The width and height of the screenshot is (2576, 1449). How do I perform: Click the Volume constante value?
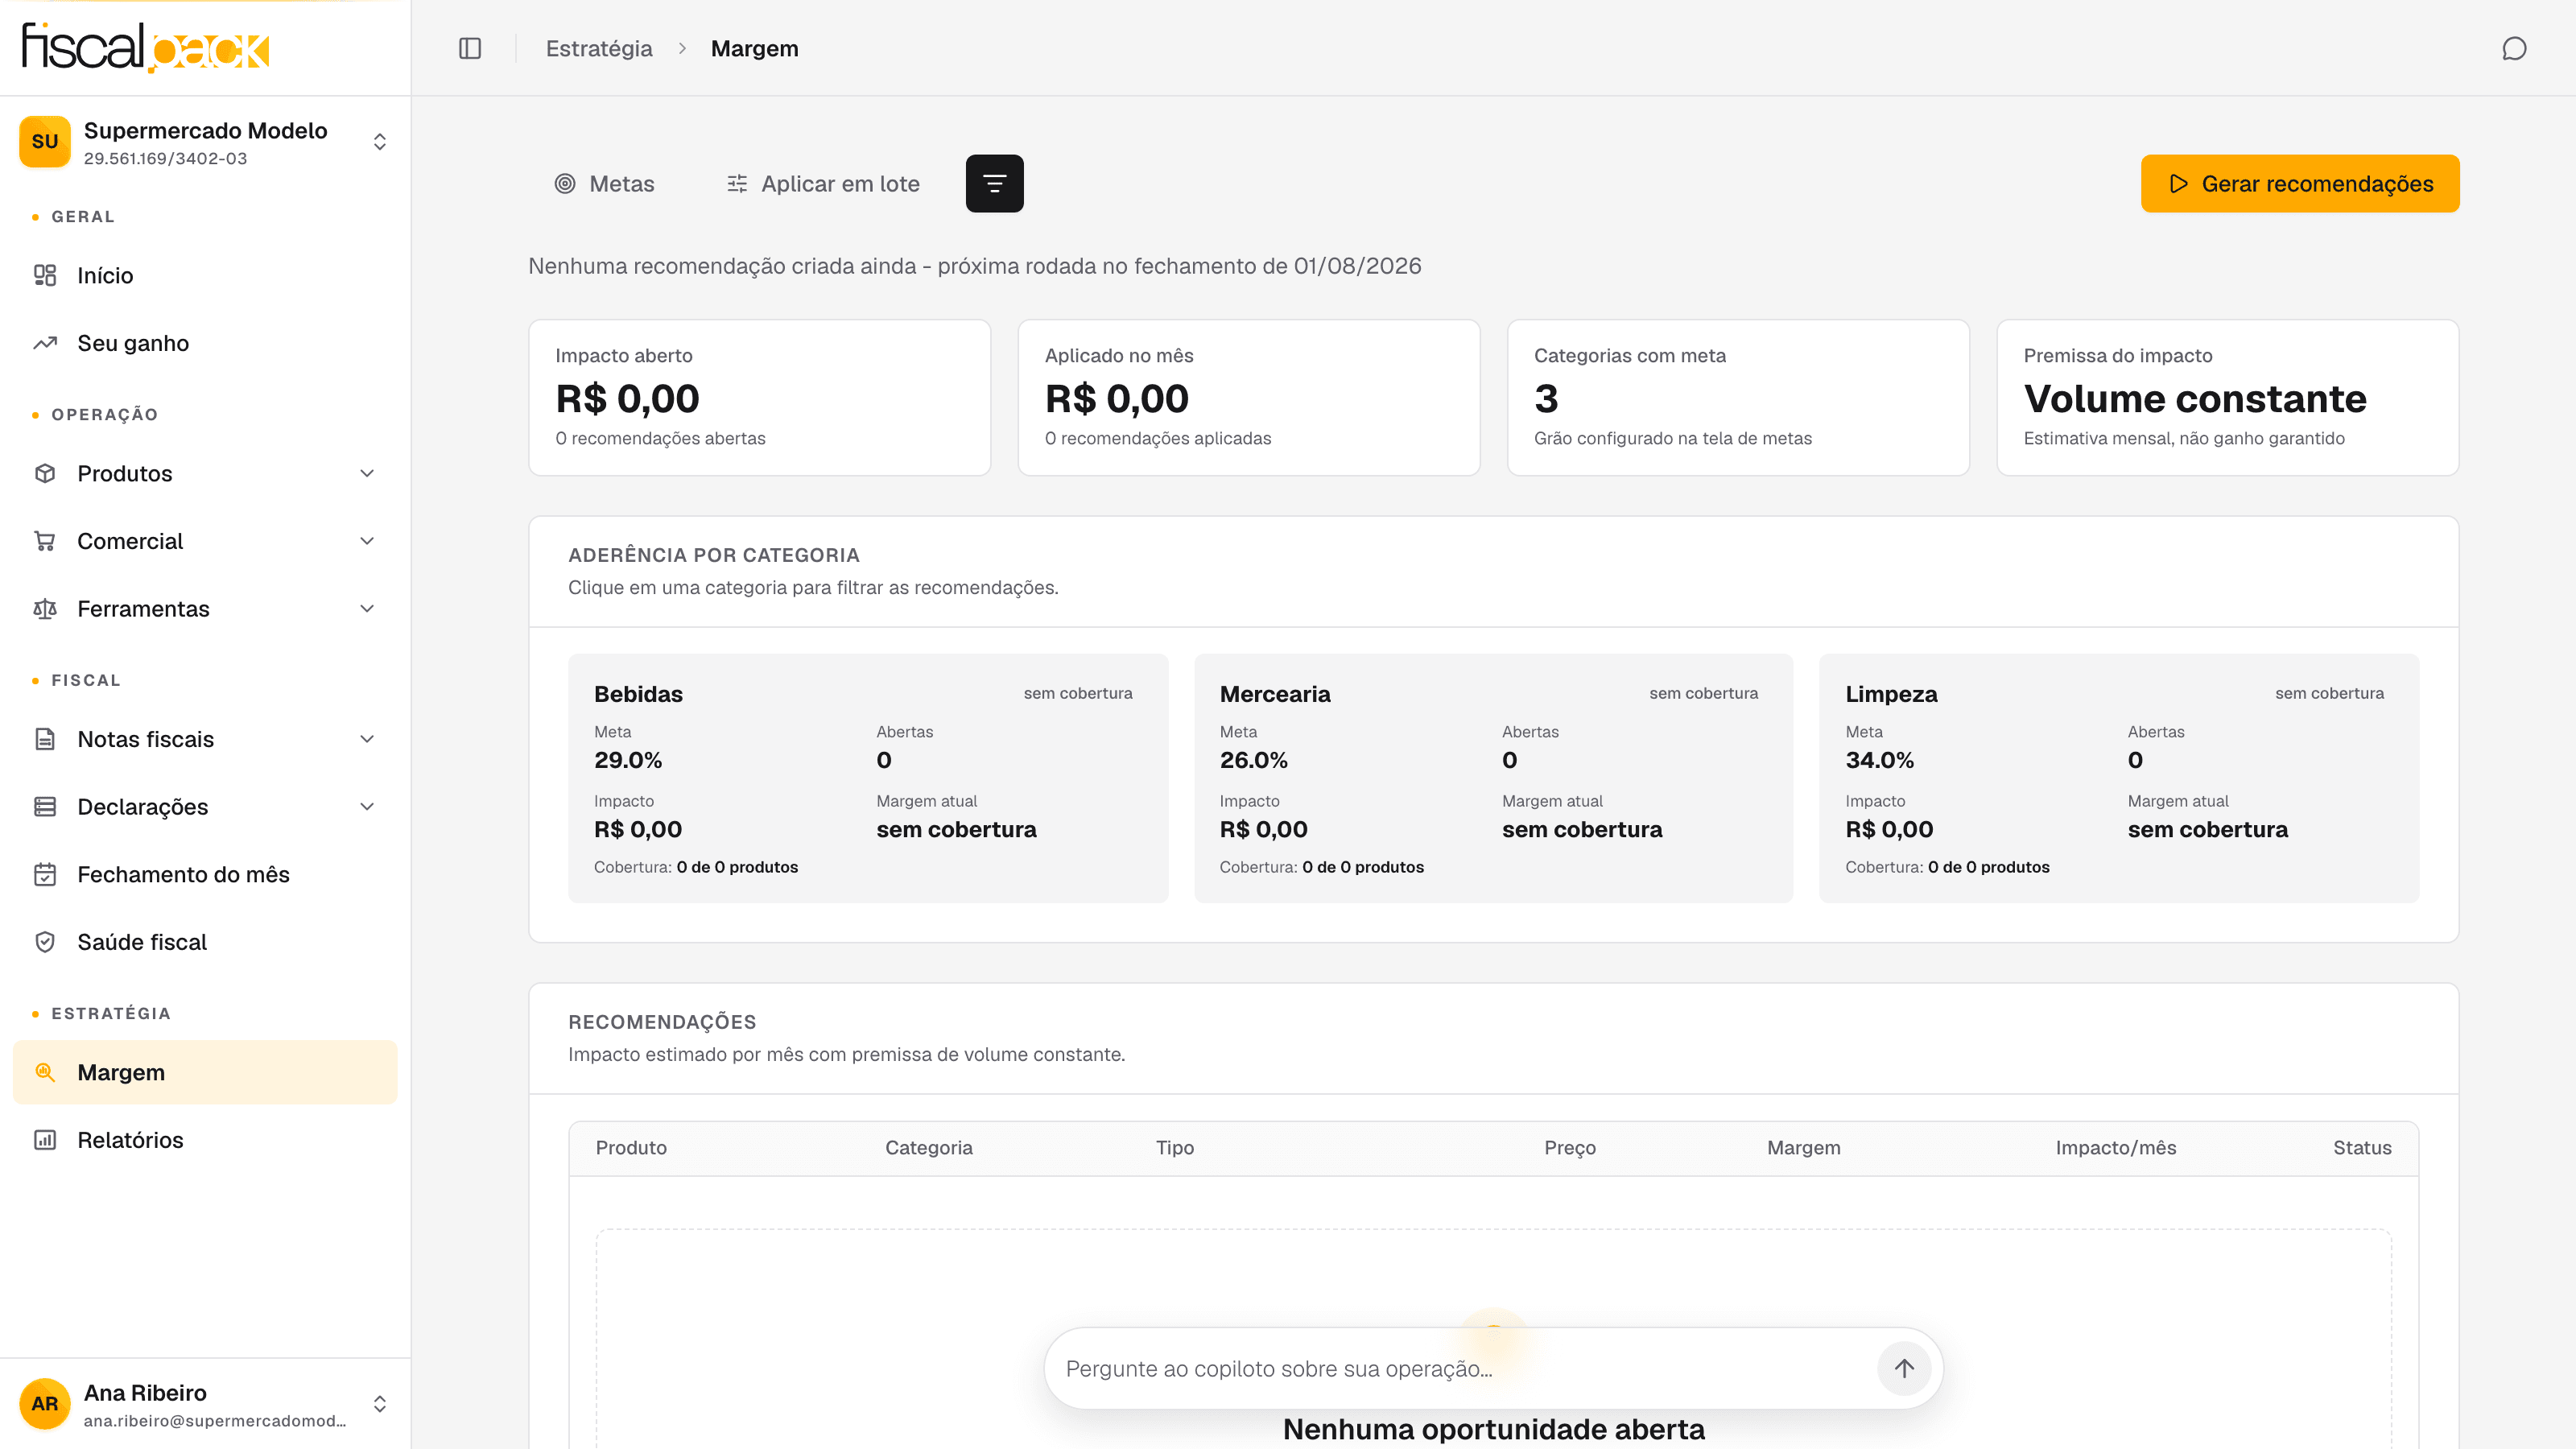(x=2195, y=398)
